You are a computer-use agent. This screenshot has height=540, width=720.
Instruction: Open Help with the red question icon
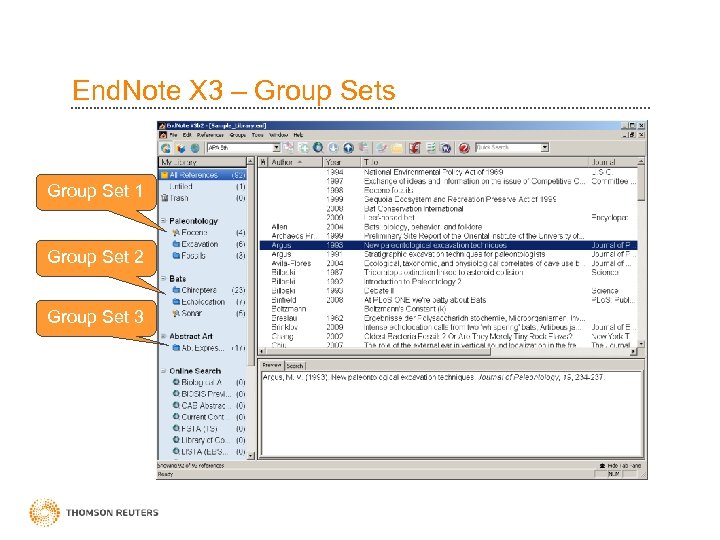[464, 147]
